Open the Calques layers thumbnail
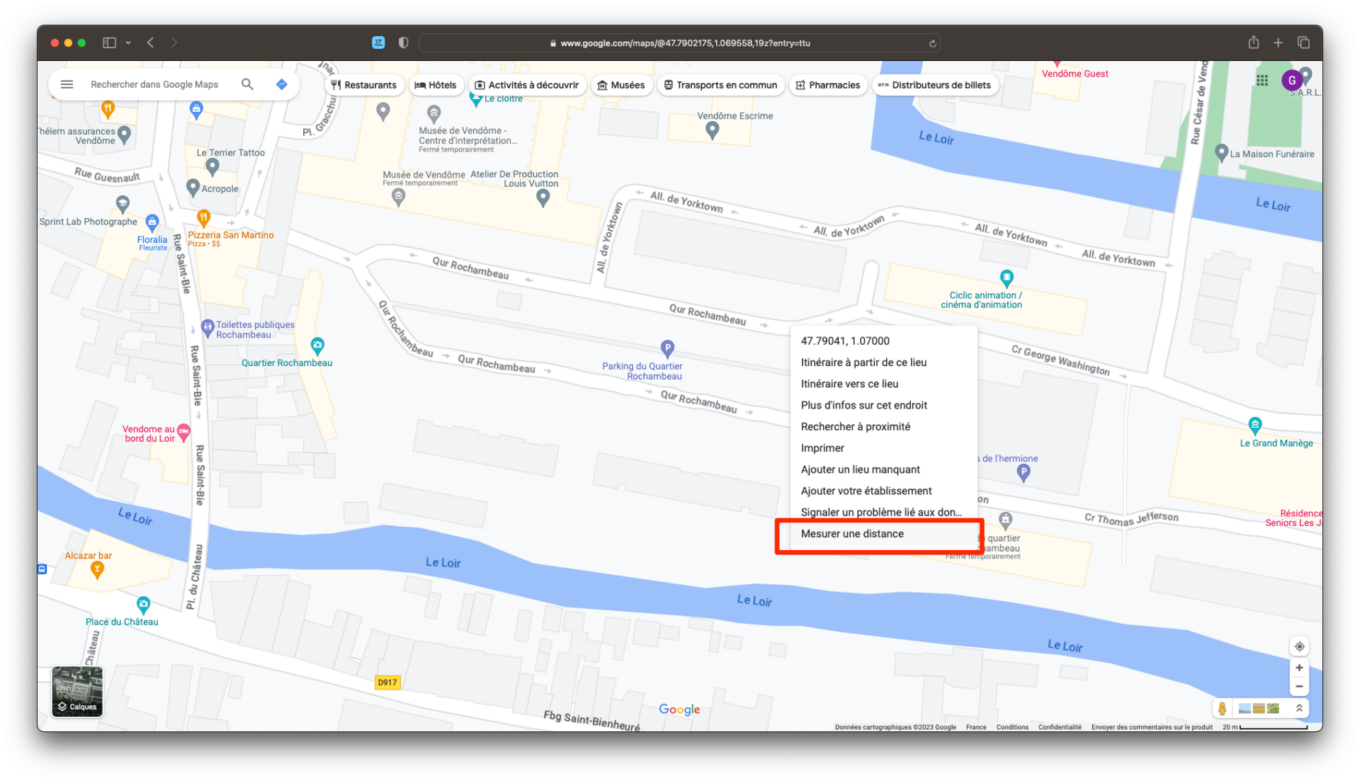This screenshot has width=1360, height=781. [77, 691]
